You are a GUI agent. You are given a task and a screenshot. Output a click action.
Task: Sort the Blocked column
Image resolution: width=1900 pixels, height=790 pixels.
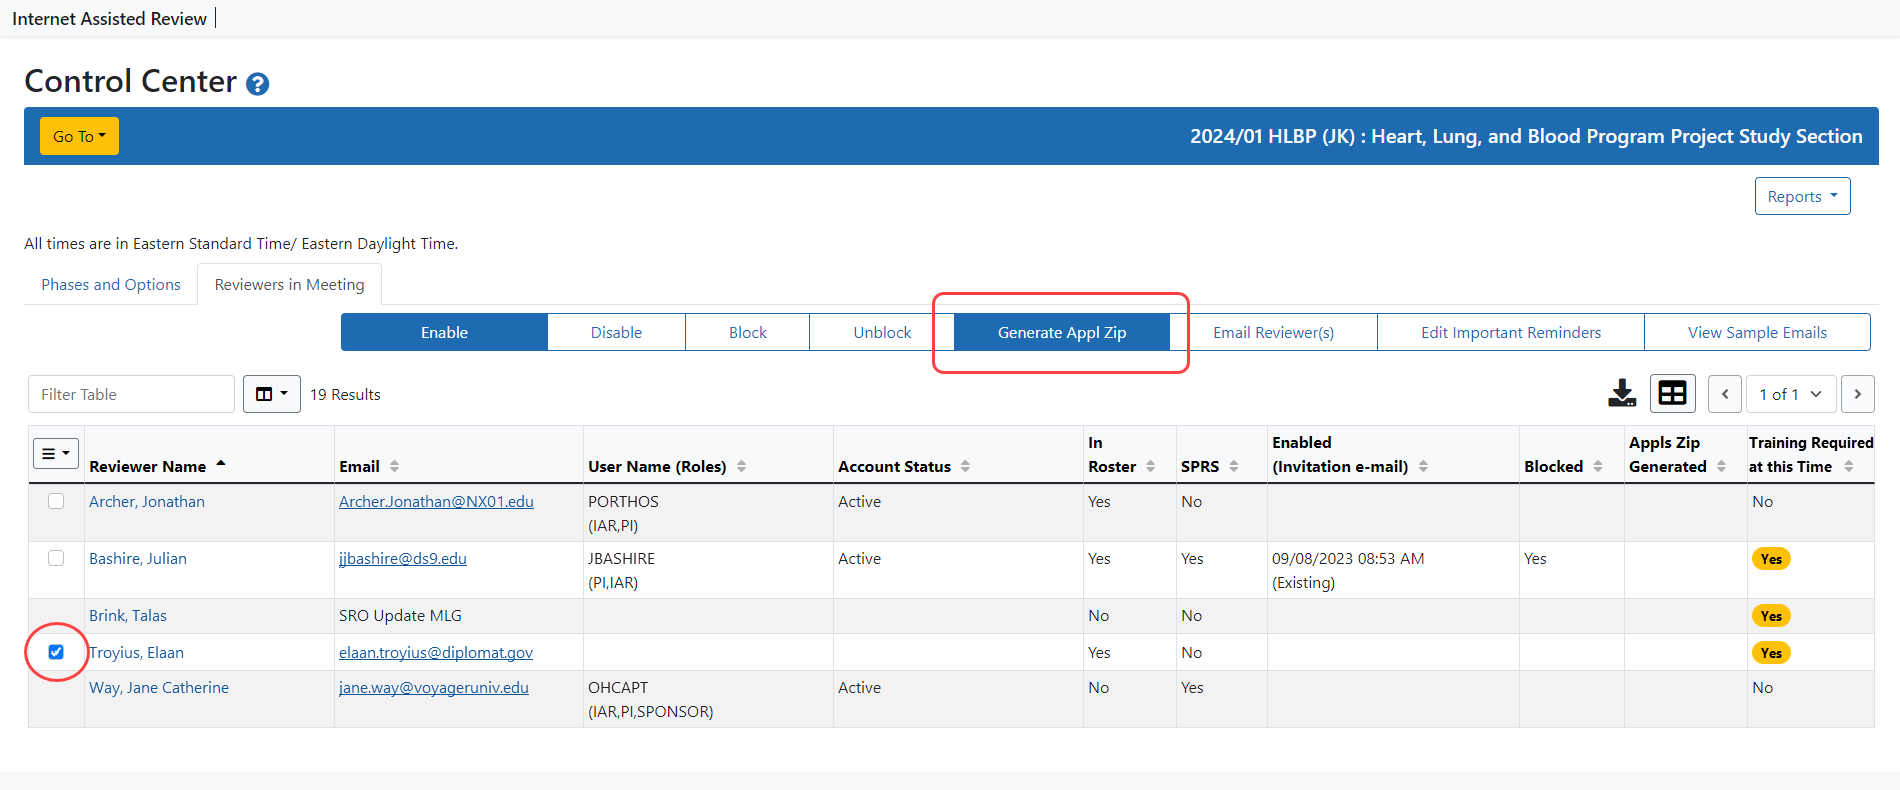[1598, 466]
